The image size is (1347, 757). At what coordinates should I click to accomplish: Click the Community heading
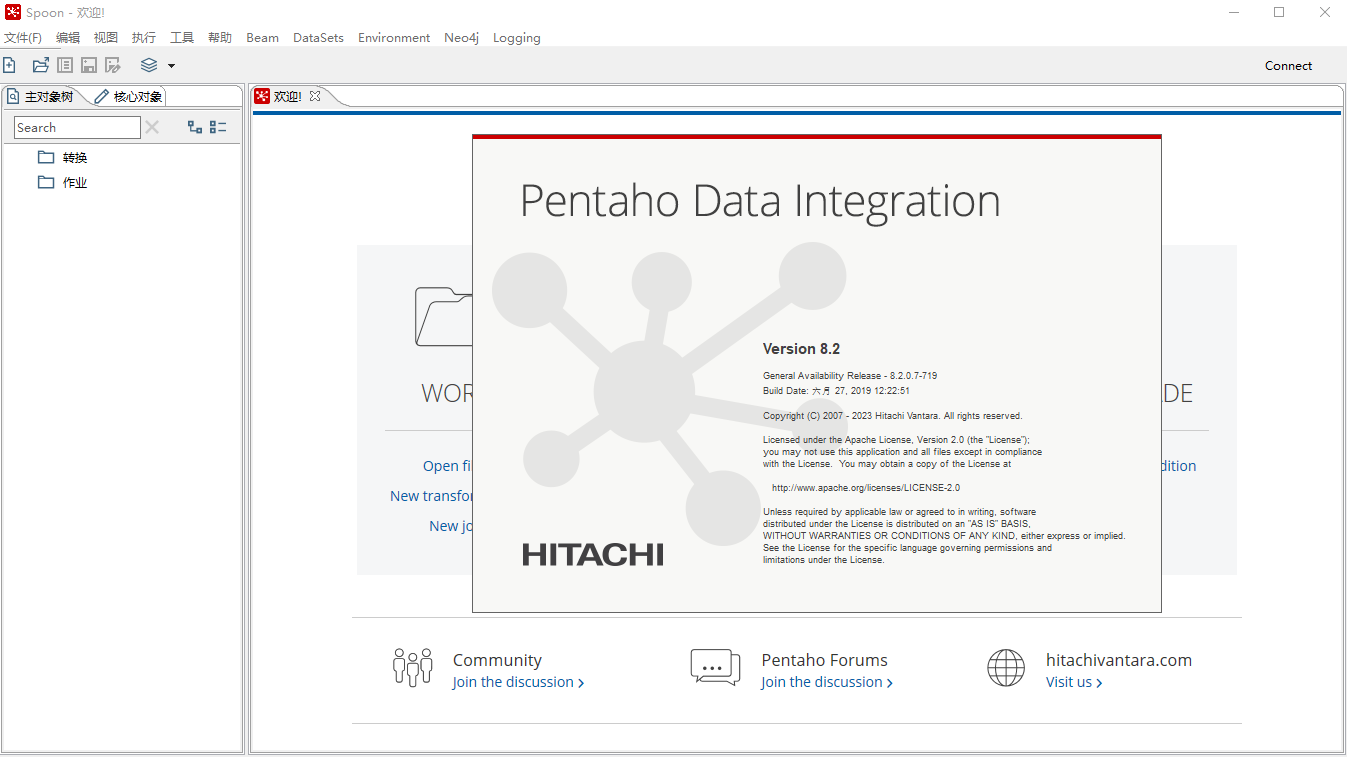coord(497,660)
